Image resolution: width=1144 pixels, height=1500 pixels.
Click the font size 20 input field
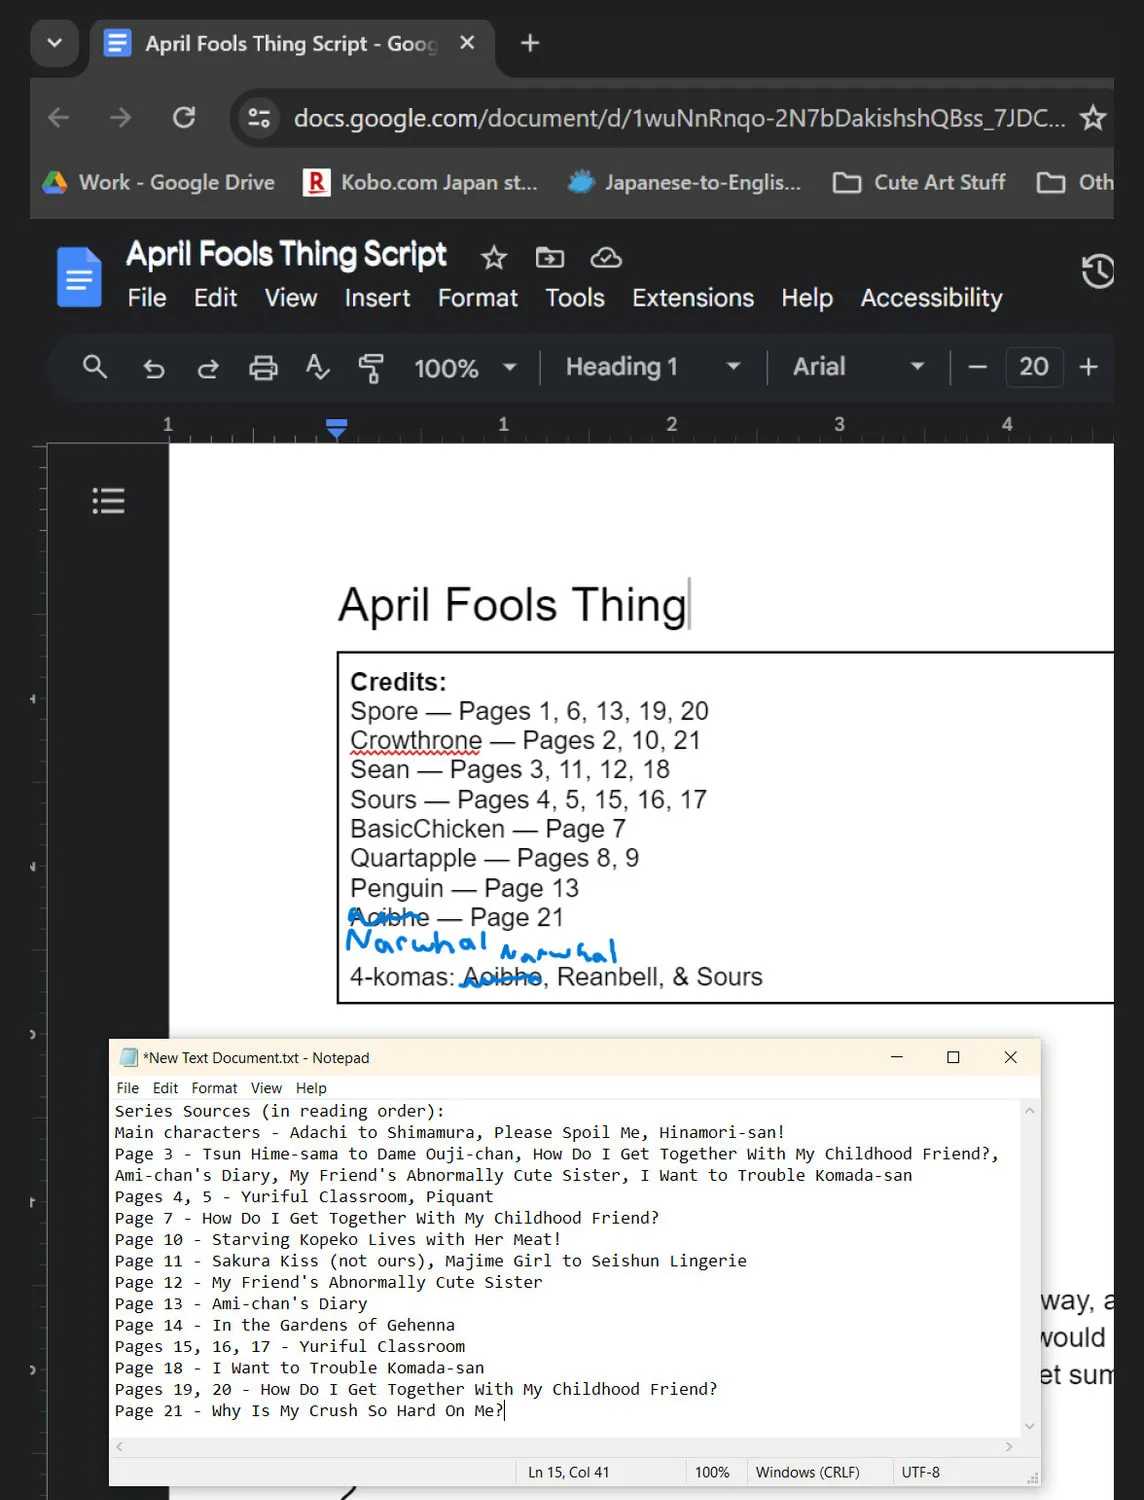tap(1034, 367)
